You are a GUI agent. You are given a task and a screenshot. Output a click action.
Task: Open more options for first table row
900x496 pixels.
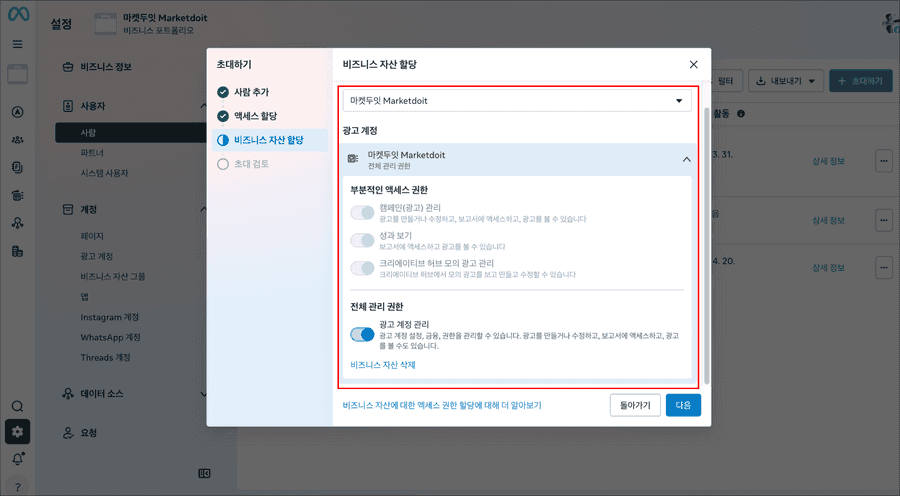pos(883,161)
